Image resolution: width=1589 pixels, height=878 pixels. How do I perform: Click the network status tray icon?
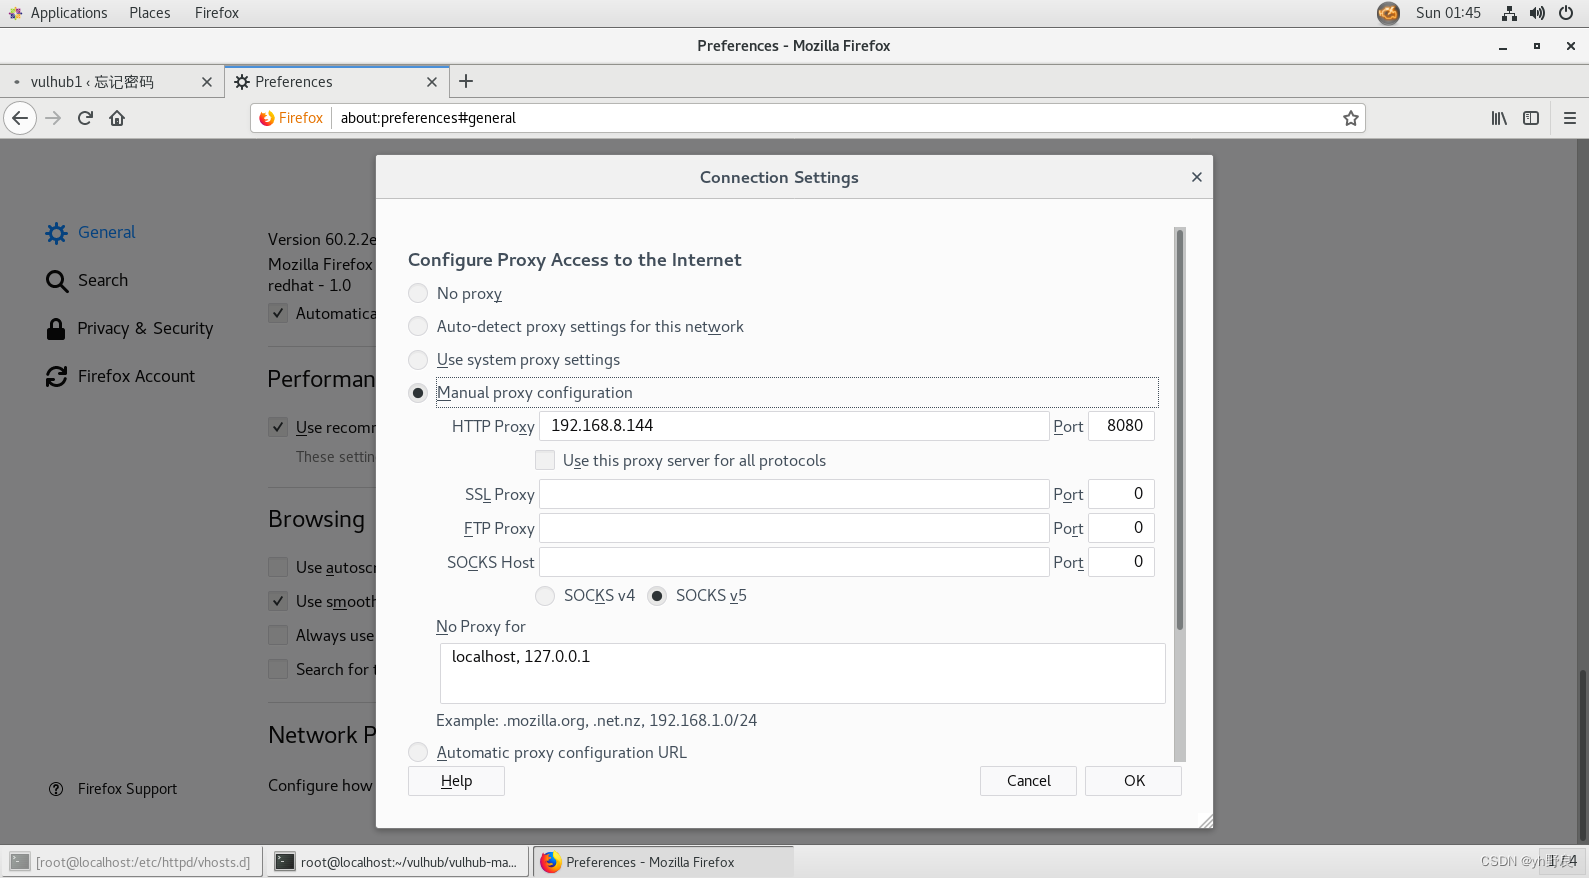(1509, 13)
